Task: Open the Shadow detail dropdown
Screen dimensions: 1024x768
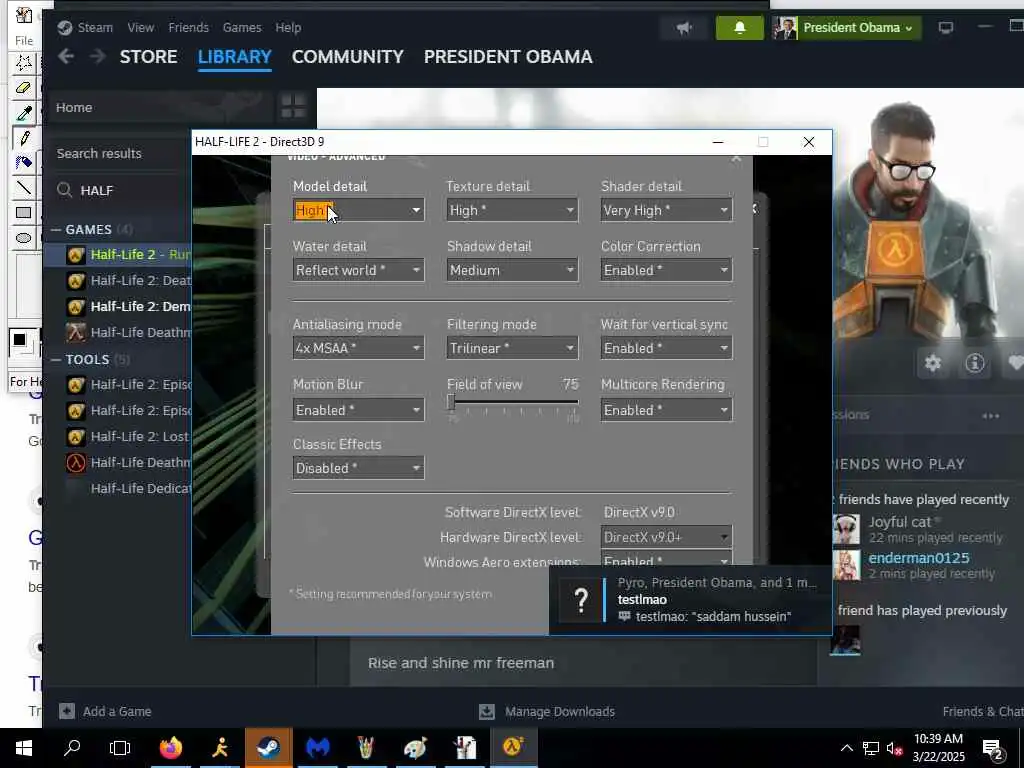Action: 512,270
